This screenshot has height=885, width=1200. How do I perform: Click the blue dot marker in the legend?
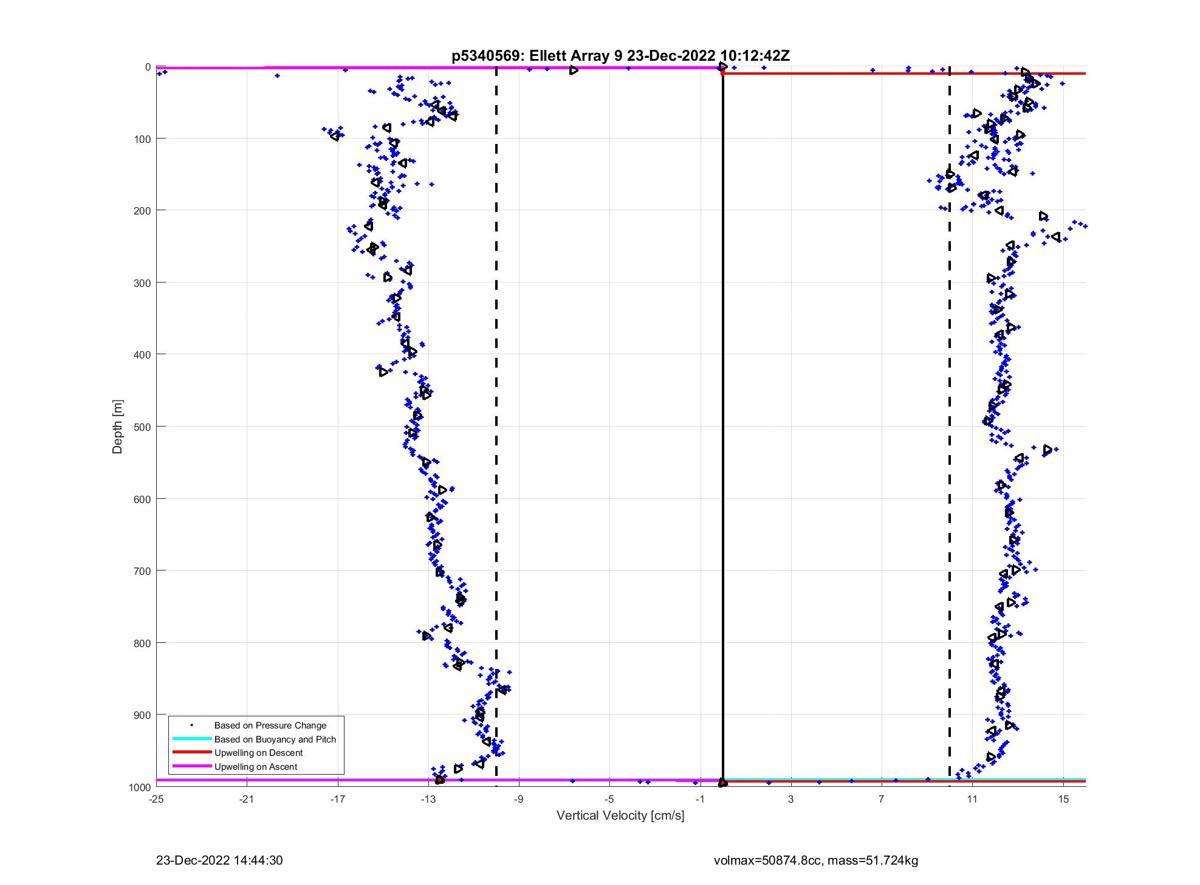point(191,725)
